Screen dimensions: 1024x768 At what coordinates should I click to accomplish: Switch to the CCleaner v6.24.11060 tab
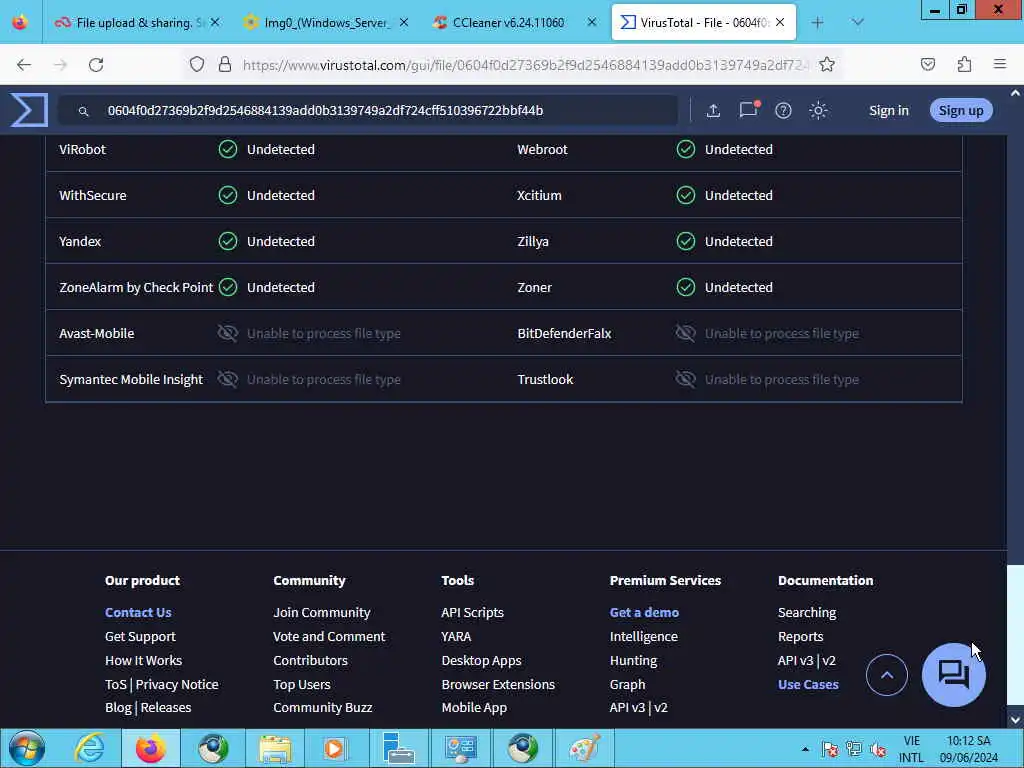[515, 23]
